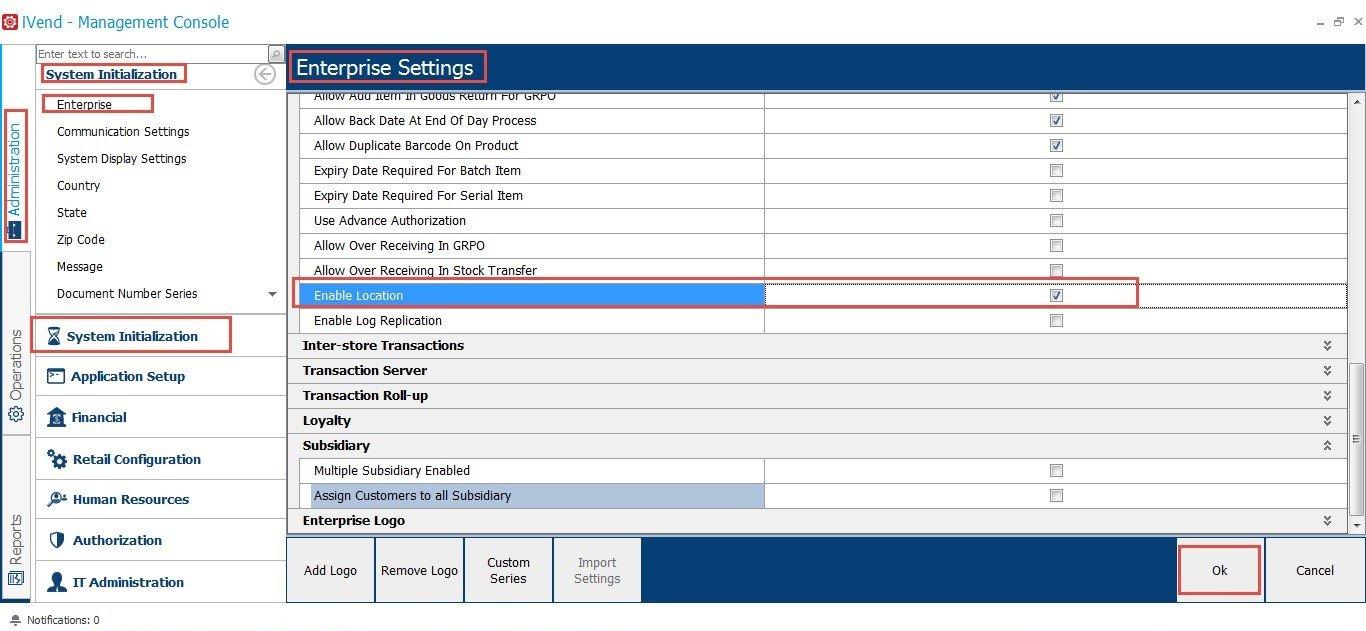
Task: Uncheck the Enable Location checkbox
Action: 1056,295
